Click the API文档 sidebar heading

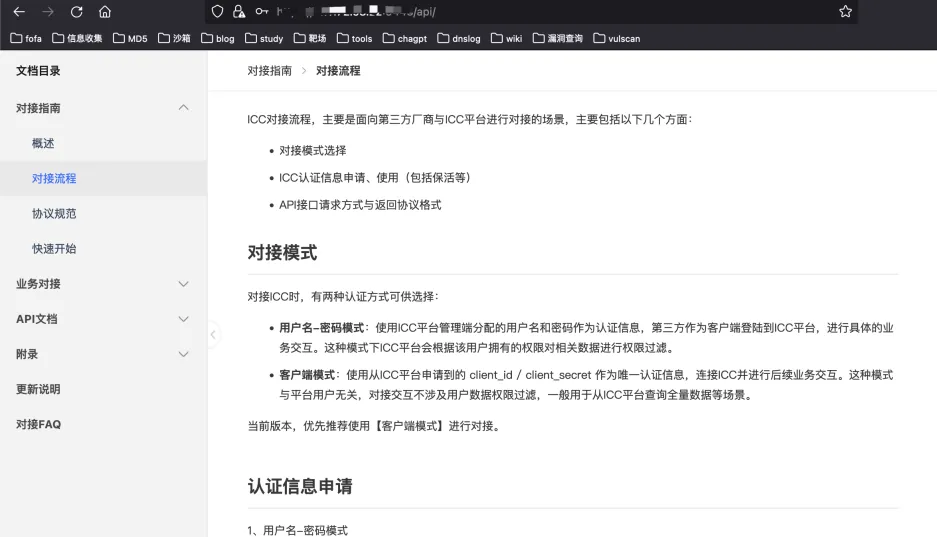tap(37, 319)
